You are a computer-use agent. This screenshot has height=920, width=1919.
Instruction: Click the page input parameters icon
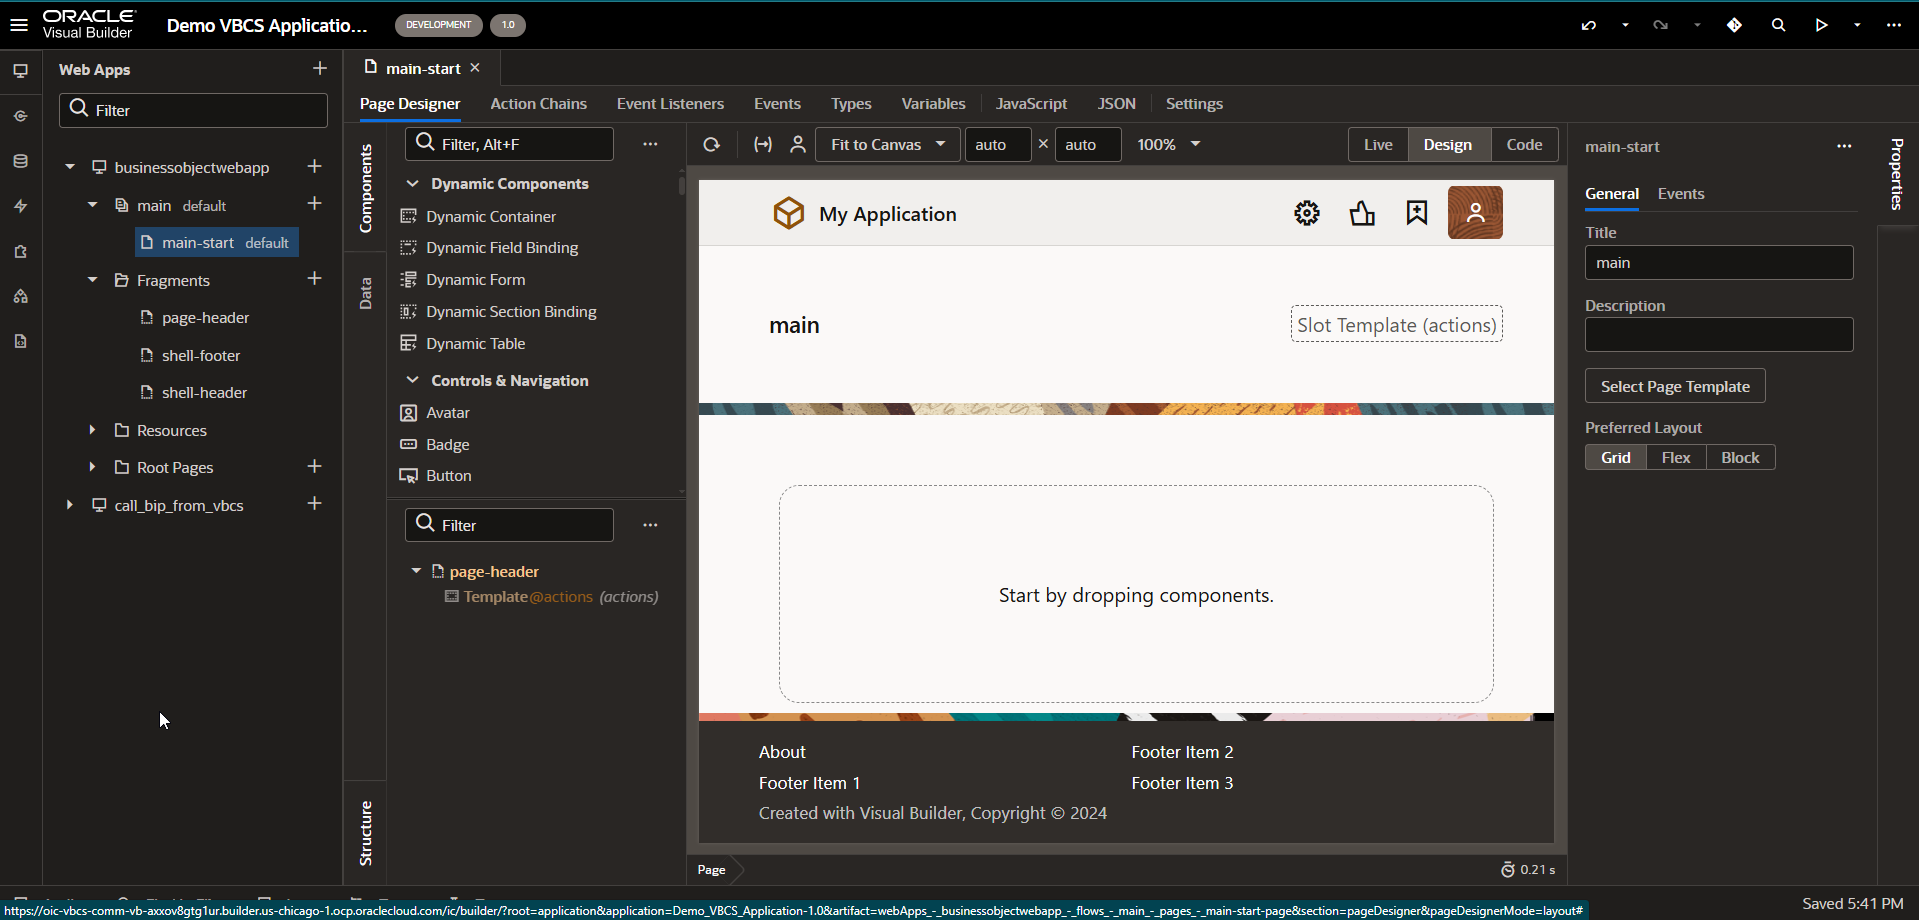click(x=763, y=144)
